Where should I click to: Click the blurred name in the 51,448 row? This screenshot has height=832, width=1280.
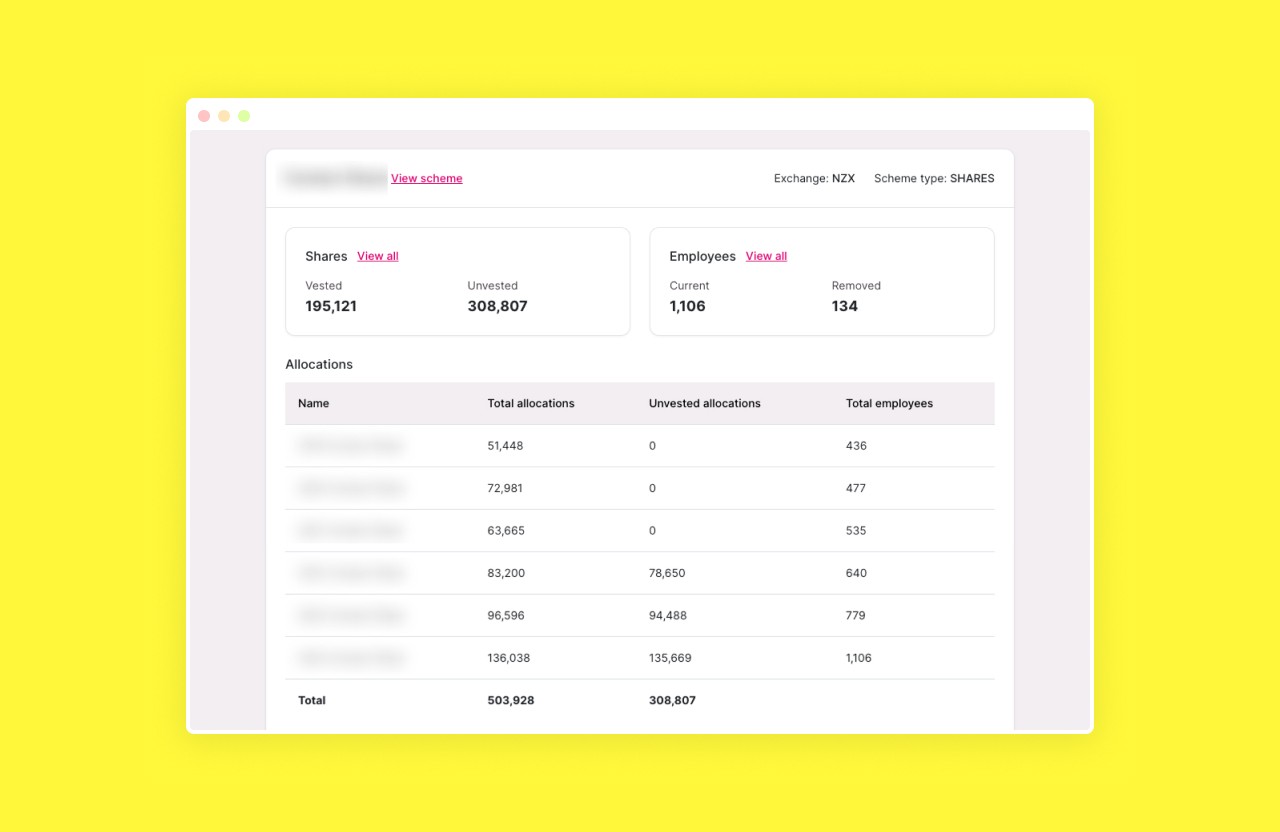[x=351, y=446]
